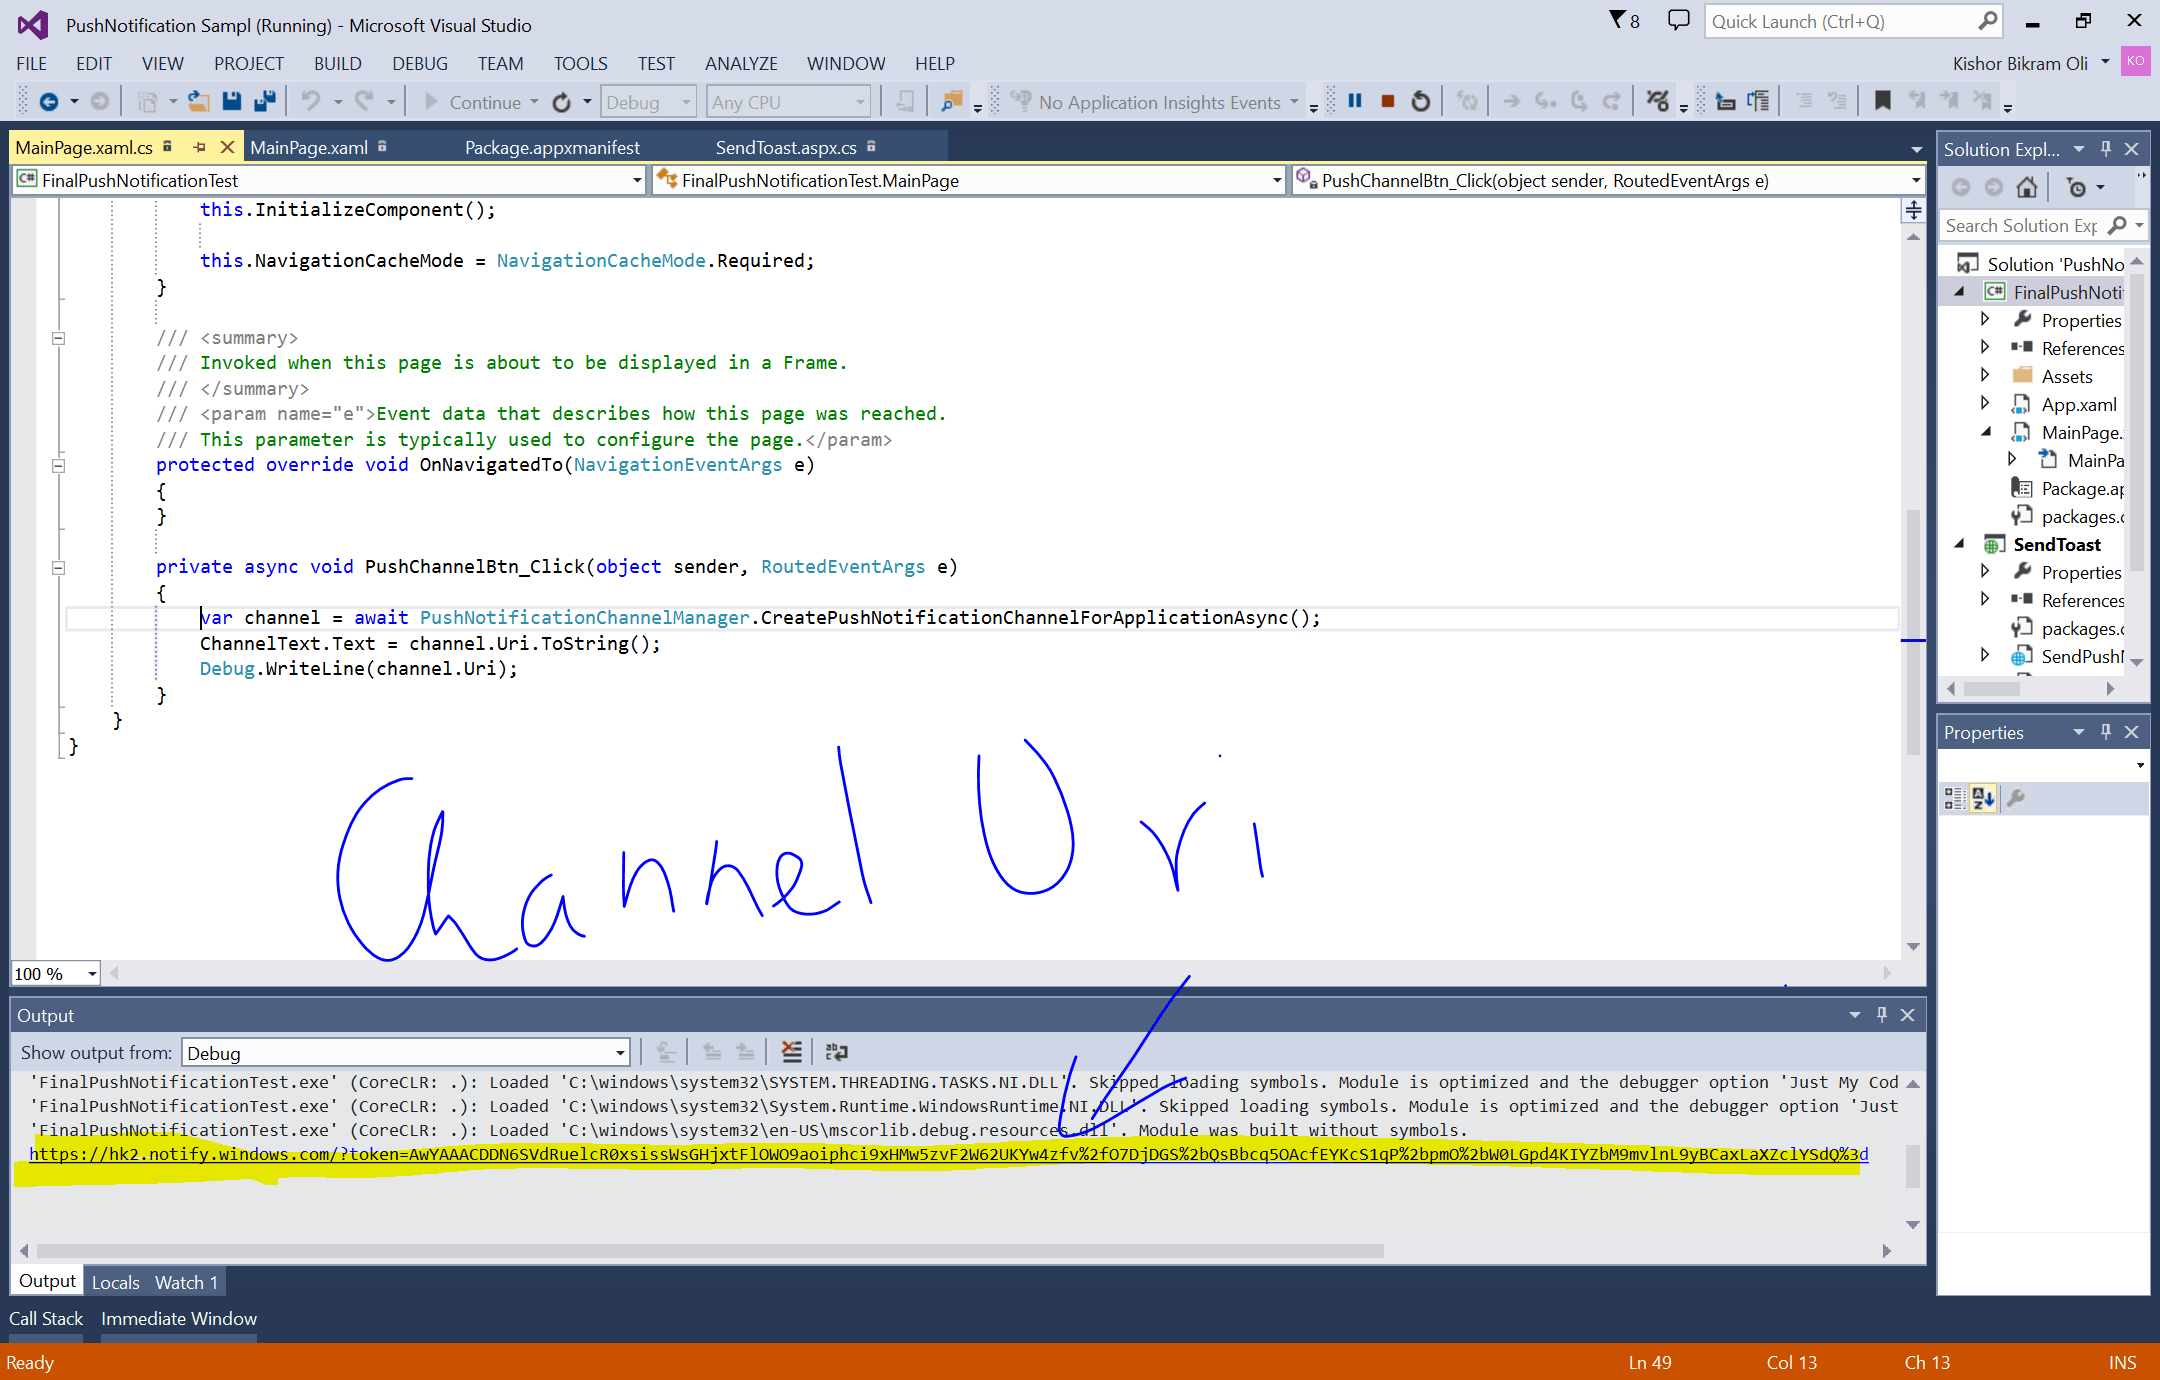Screen dimensions: 2160x1380
Task: Click the Break All pause icon
Action: 1355,101
